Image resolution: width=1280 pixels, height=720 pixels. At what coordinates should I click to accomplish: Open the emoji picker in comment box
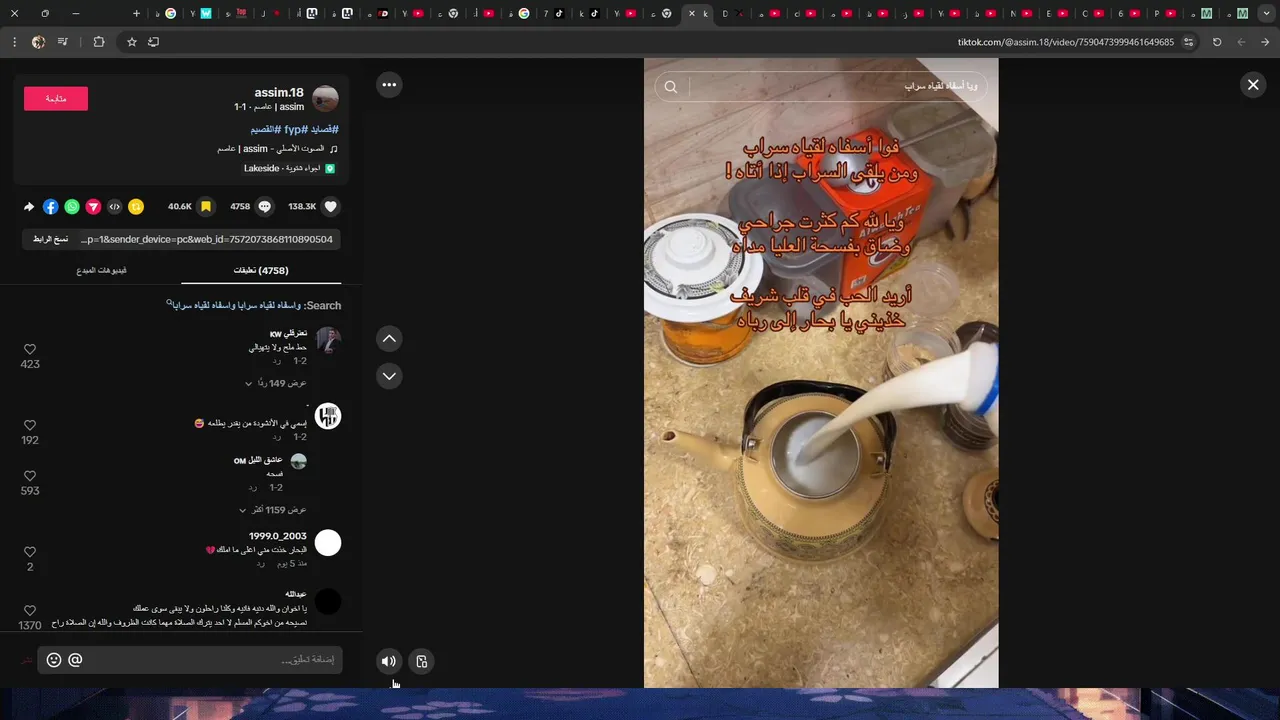click(54, 660)
